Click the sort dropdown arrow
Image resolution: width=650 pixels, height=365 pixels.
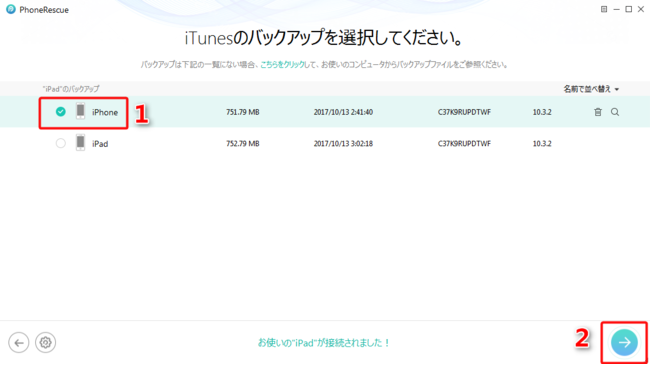tap(617, 90)
